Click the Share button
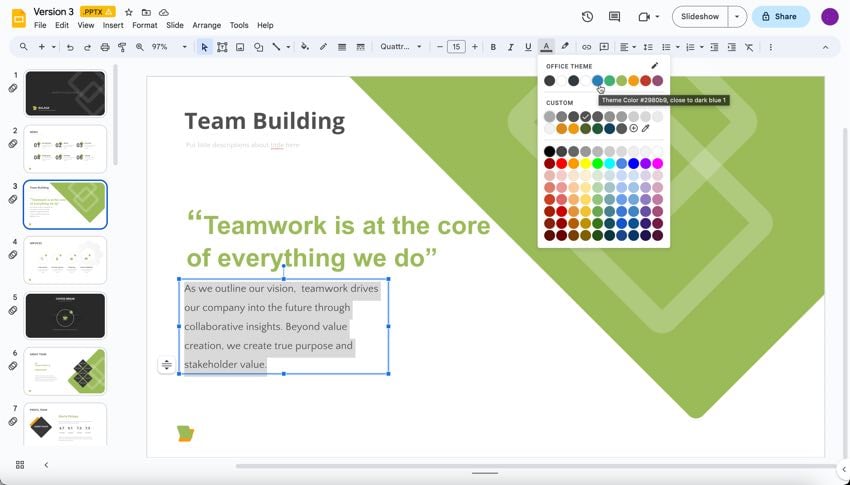Screen dimensions: 850x485 coord(780,16)
